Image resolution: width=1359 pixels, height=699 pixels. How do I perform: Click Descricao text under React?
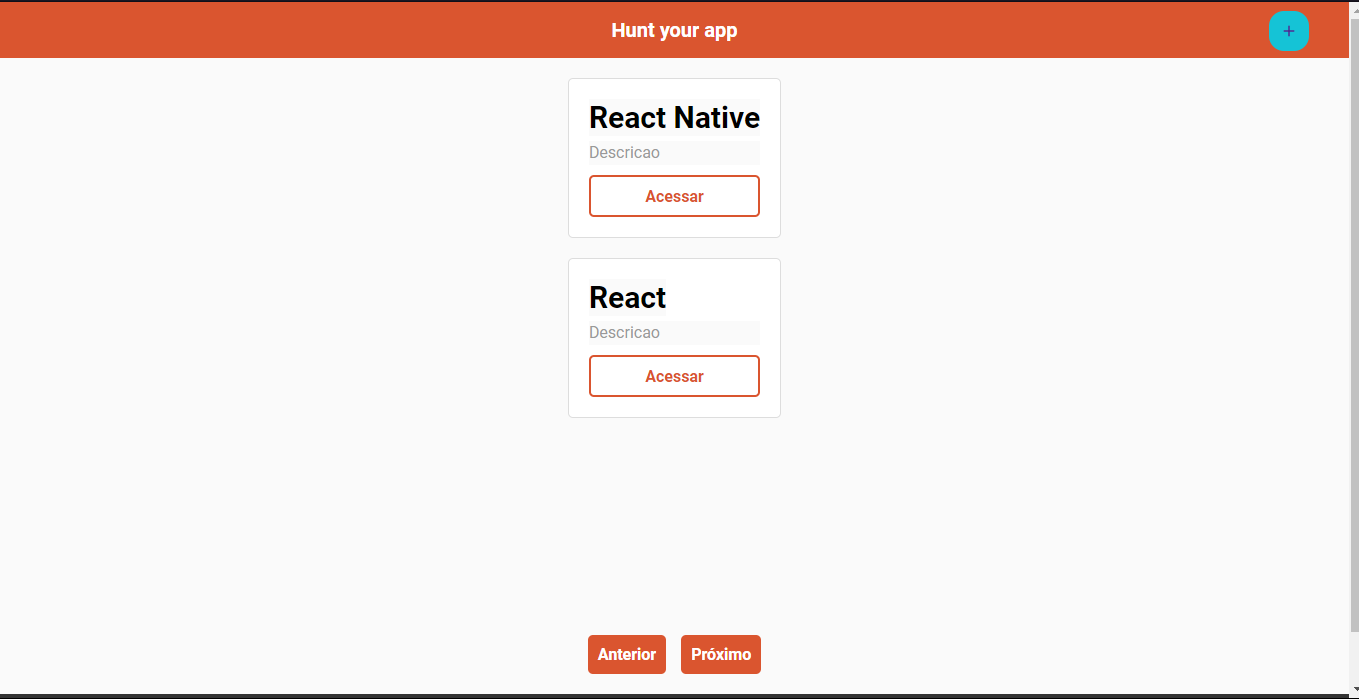point(624,333)
